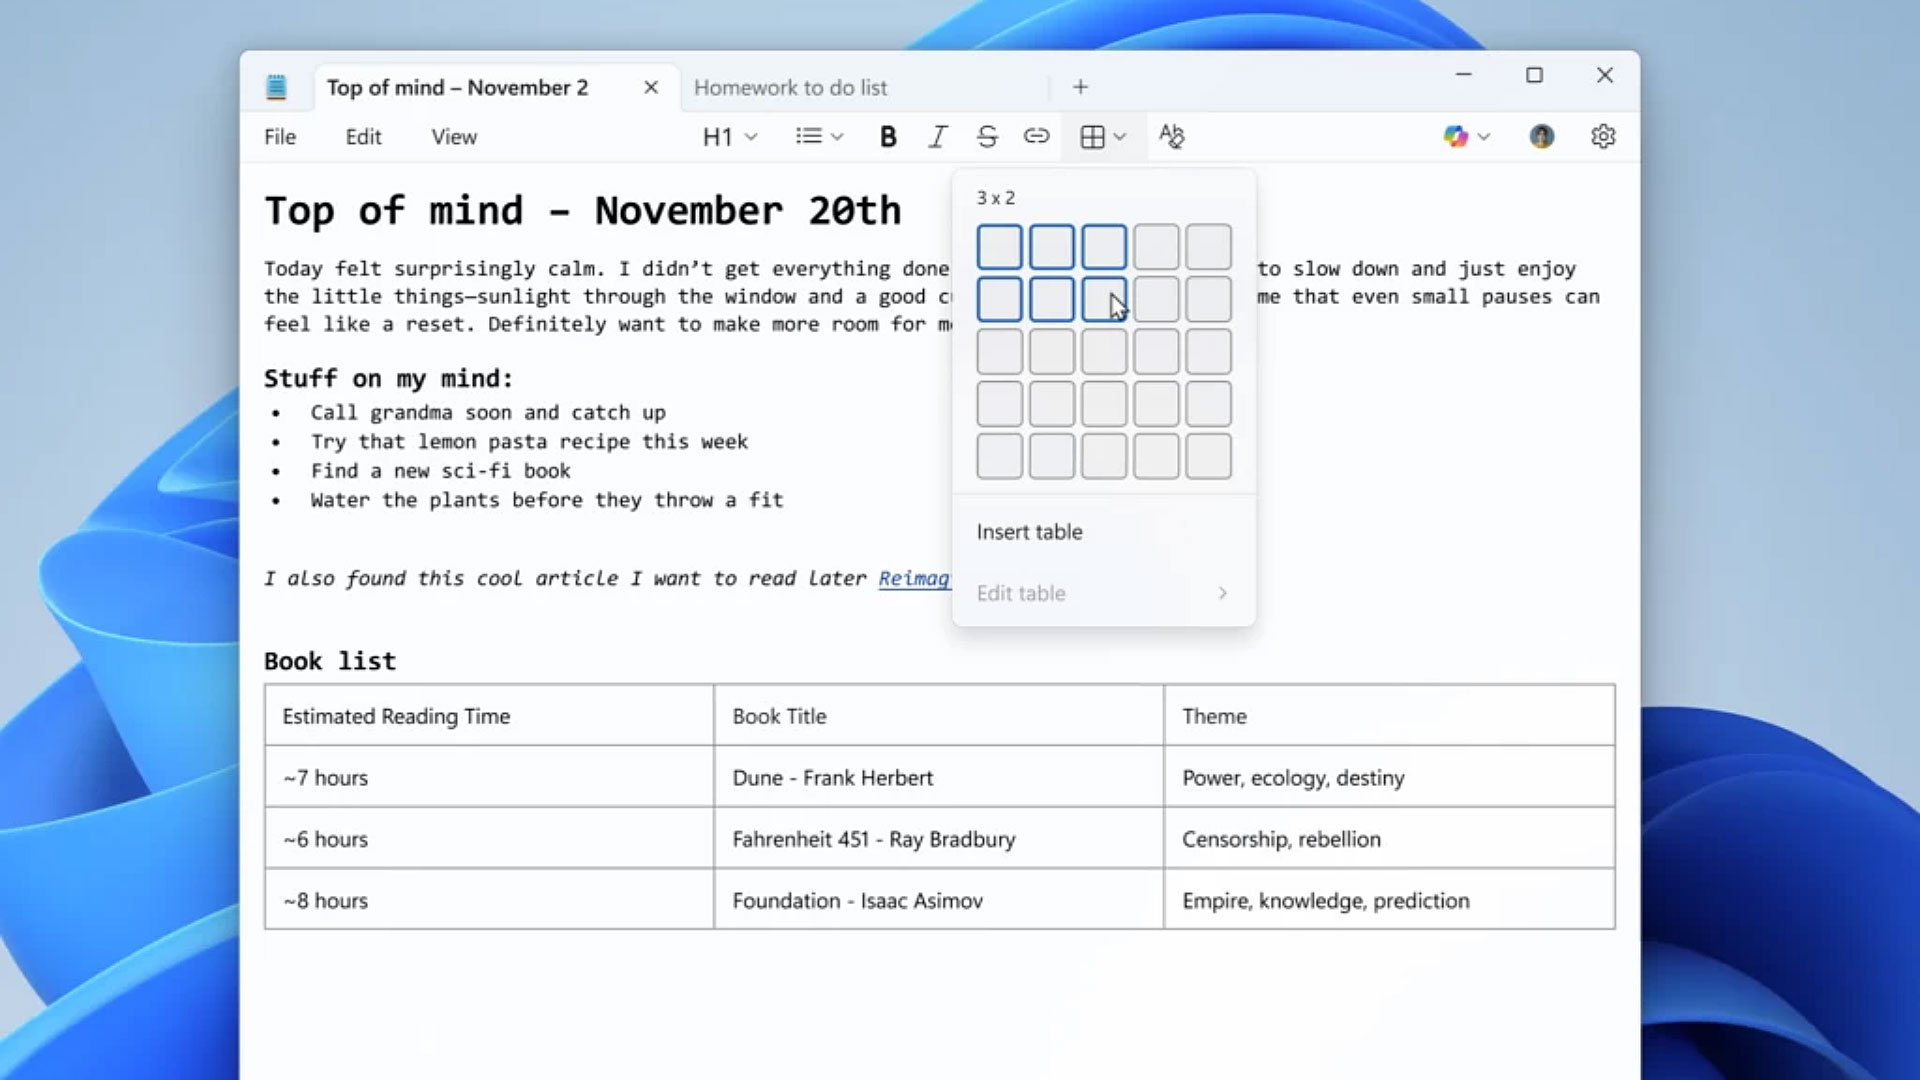The image size is (1920, 1080).
Task: Select the bottom-right 5x5 grid cell
Action: (1208, 456)
